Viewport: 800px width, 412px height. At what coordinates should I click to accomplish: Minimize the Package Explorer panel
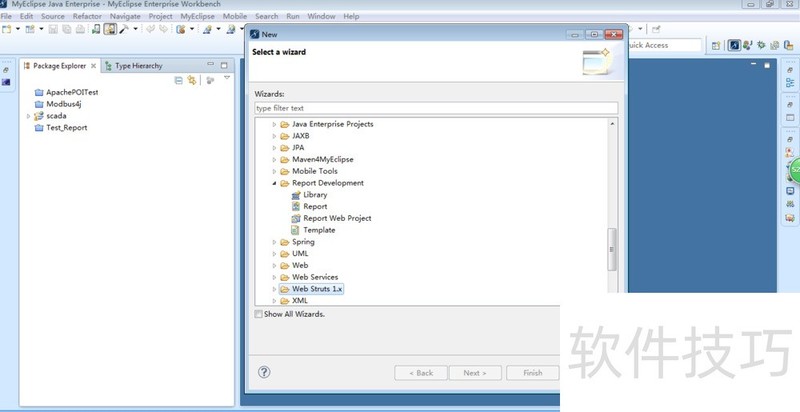pos(211,65)
